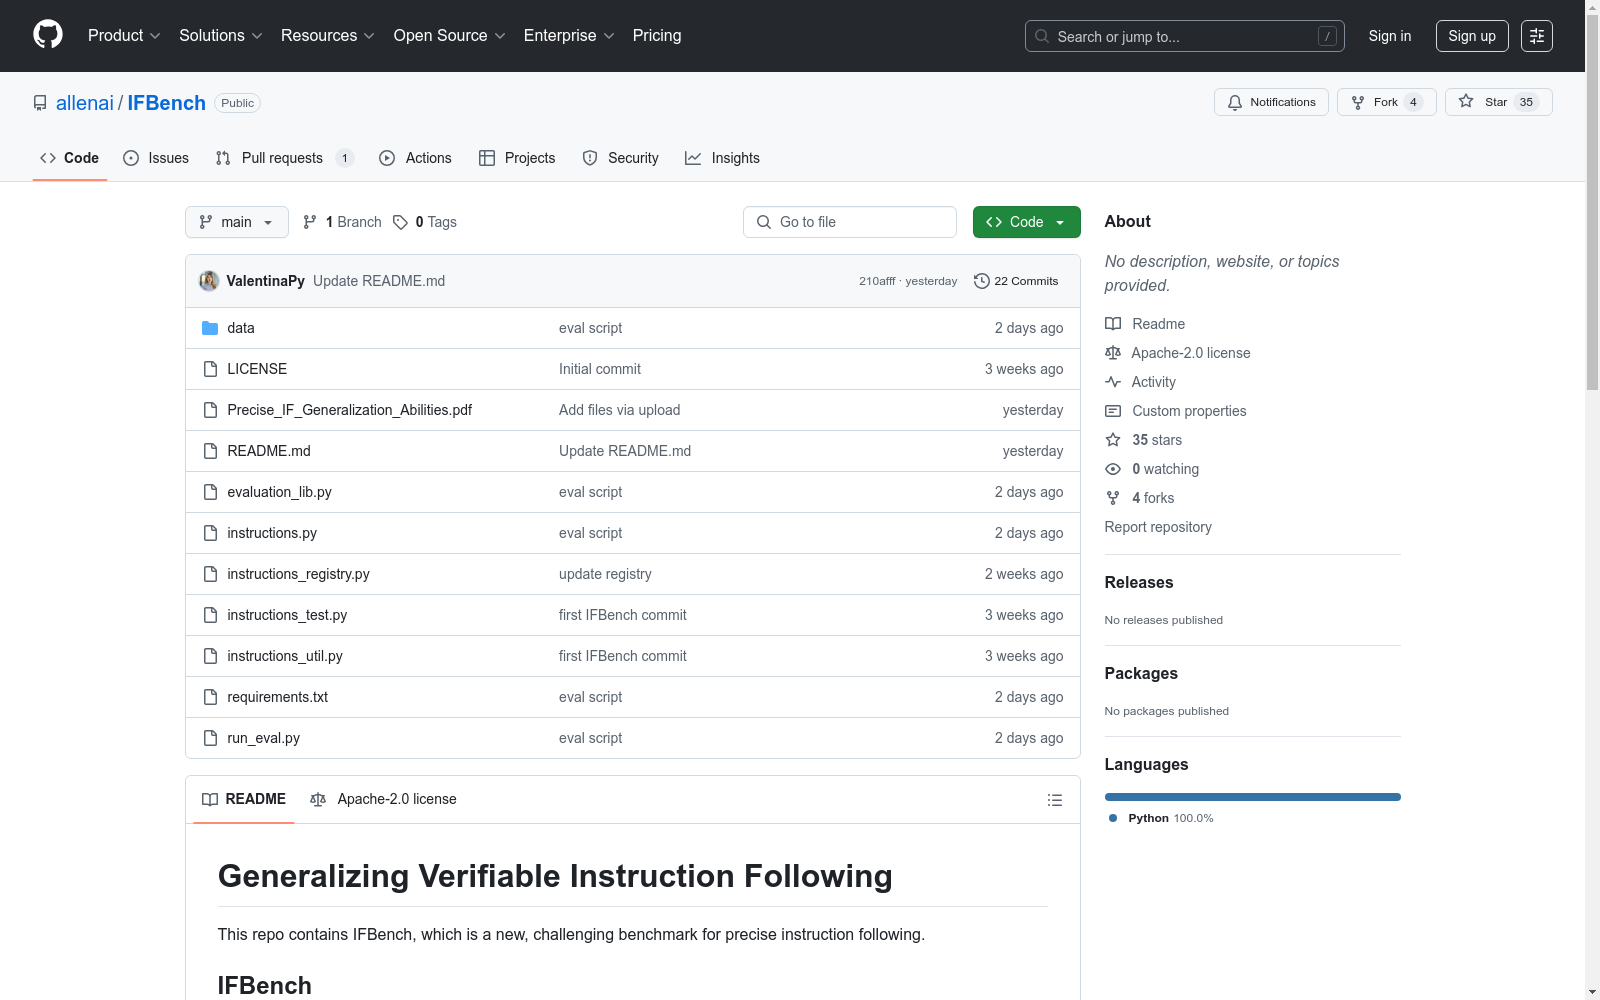The width and height of the screenshot is (1600, 1000).
Task: Click the GitHub logo icon
Action: point(48,35)
